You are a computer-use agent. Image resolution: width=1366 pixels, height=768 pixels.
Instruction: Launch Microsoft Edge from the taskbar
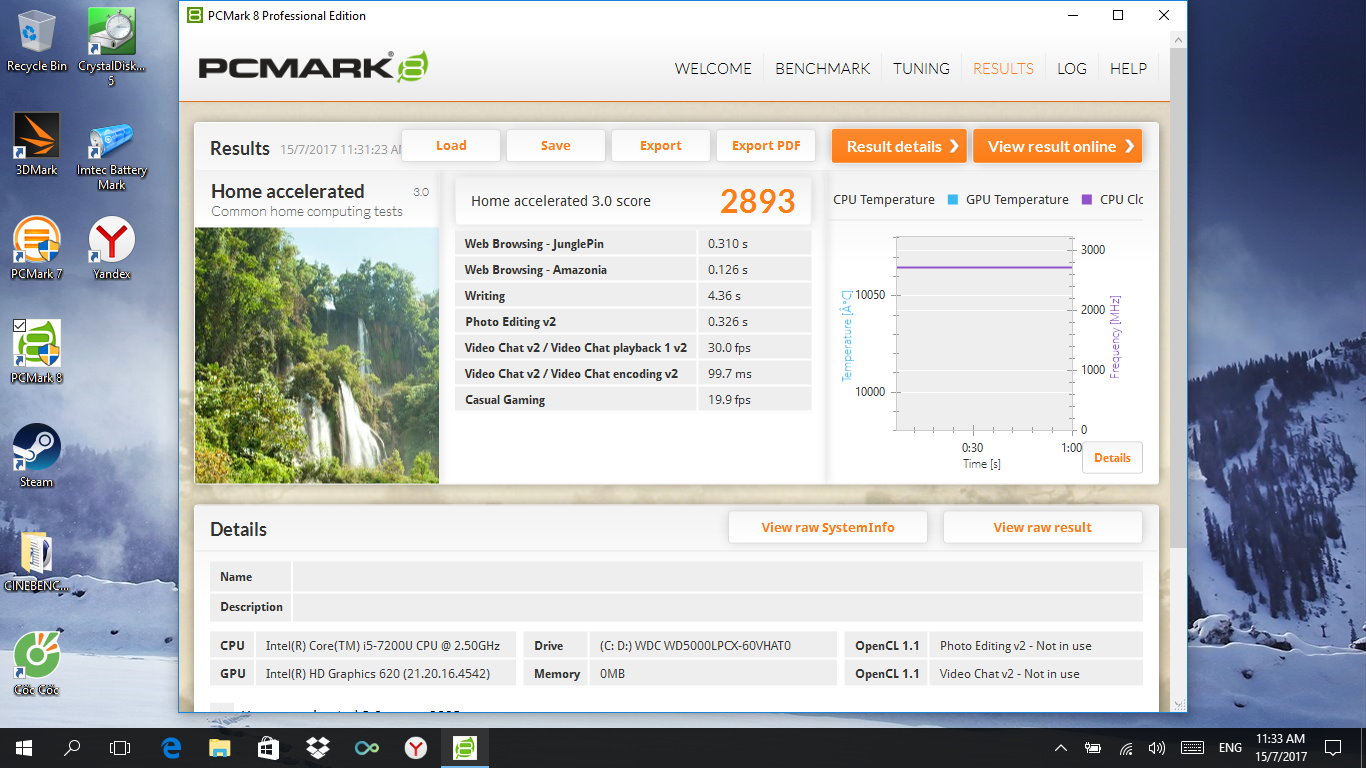[x=171, y=748]
